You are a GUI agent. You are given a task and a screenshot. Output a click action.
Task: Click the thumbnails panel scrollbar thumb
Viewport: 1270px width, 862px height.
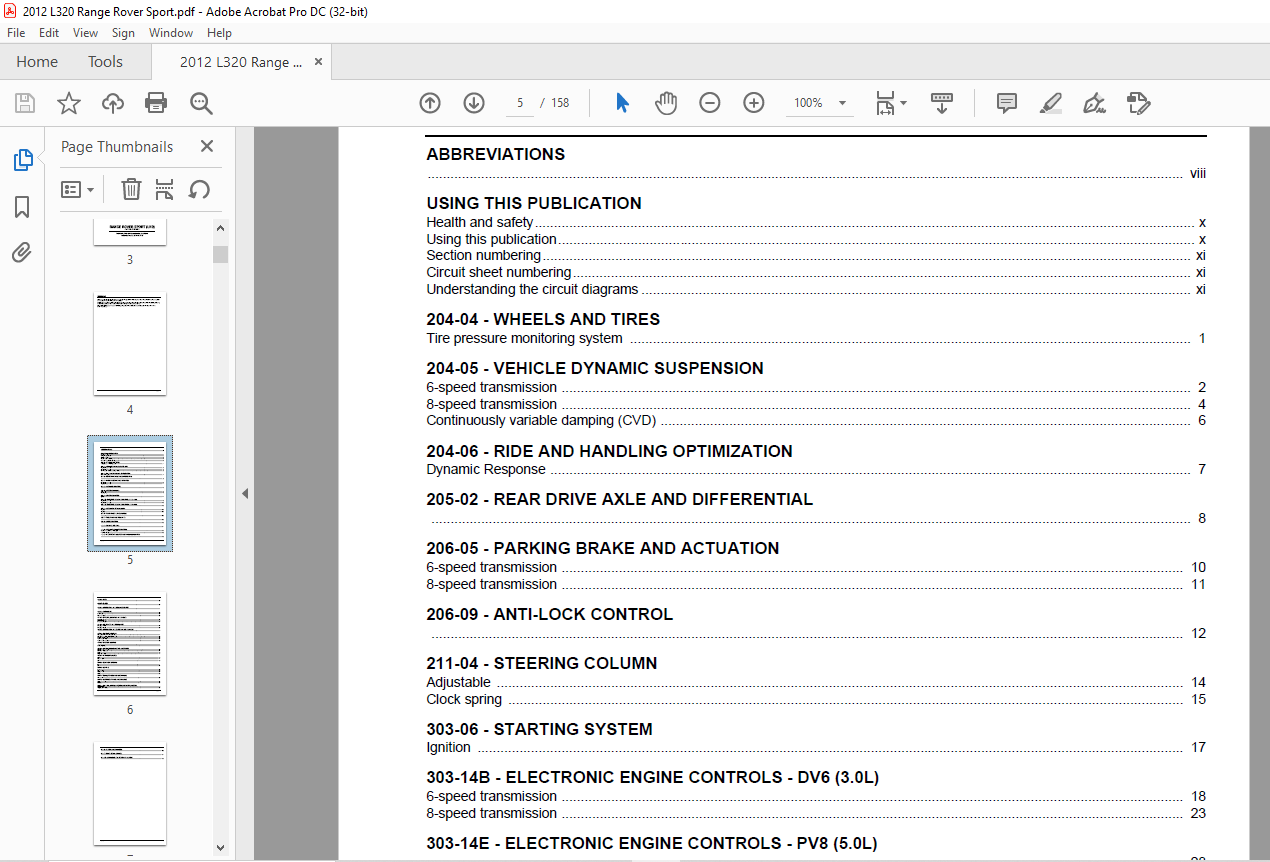[221, 254]
